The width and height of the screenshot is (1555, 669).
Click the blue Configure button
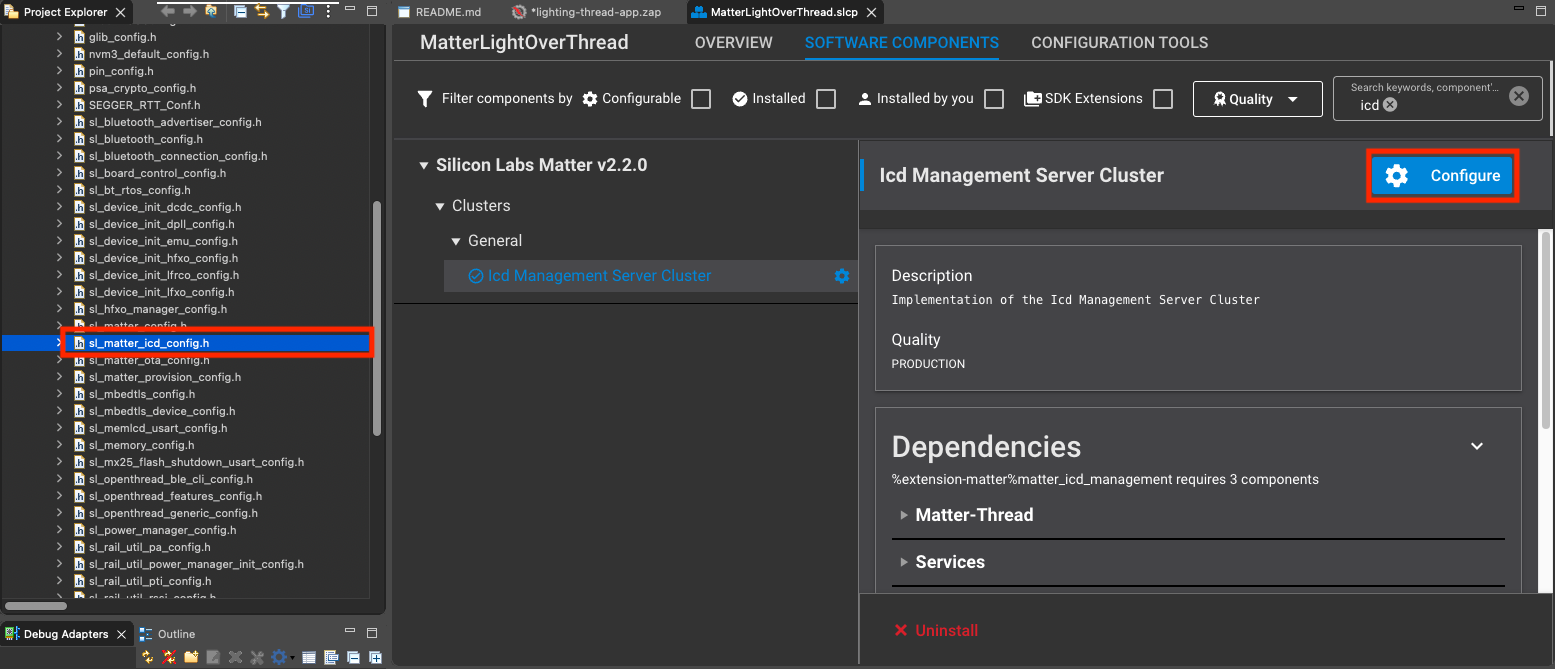pos(1443,176)
